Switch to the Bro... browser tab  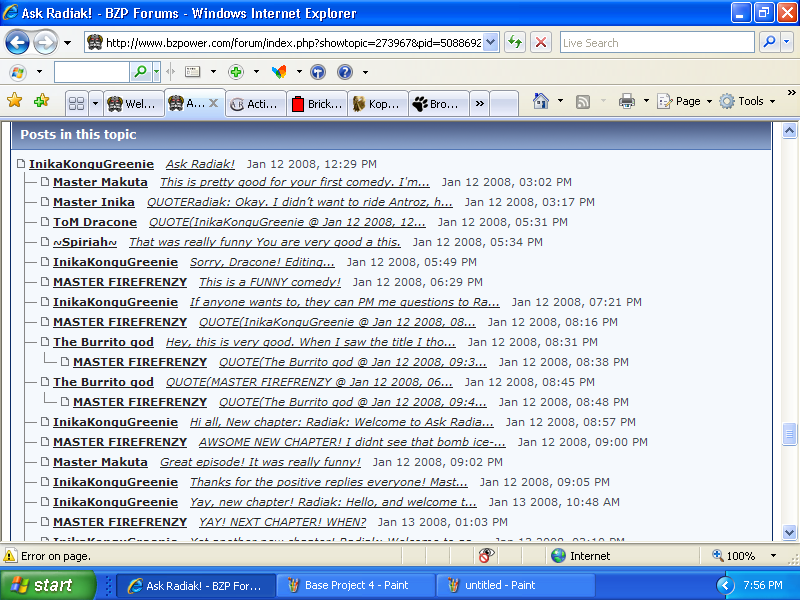coord(439,104)
